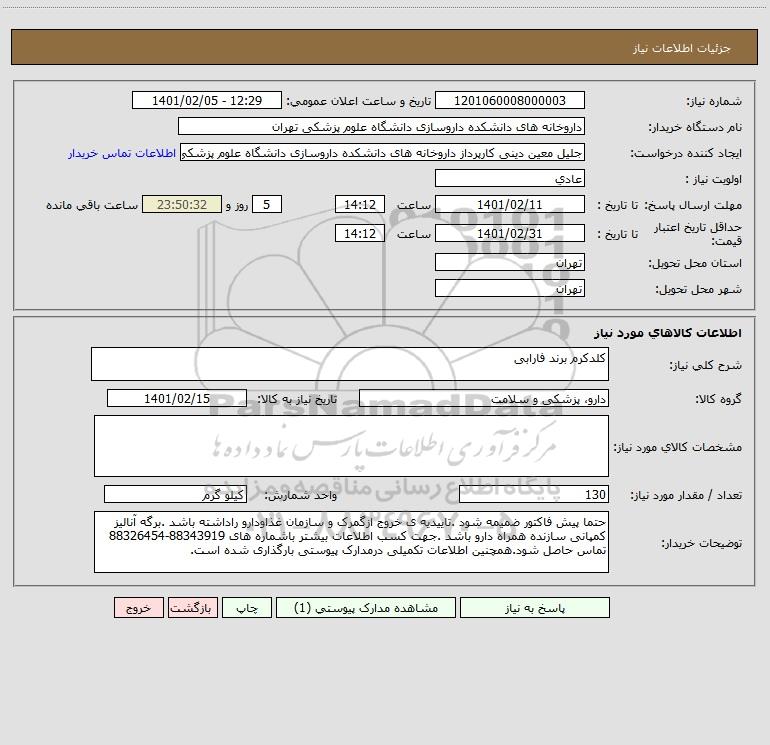
Task: Click the اولویت نیاز field عادي
Action: 510,178
